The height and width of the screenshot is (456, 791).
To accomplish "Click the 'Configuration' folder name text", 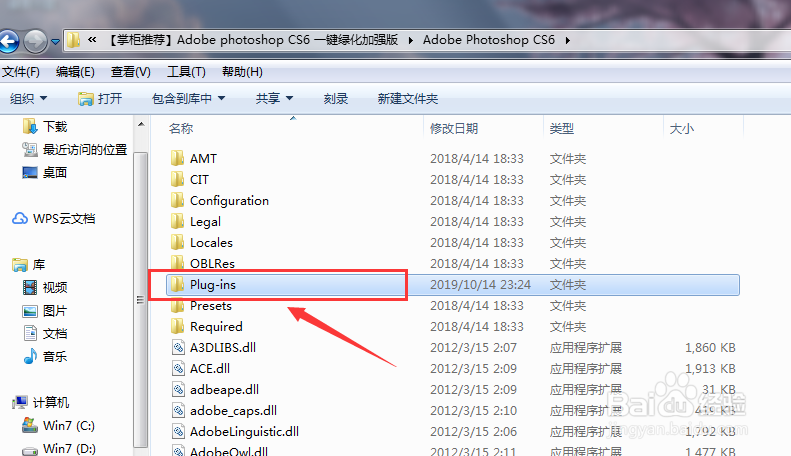I will (x=230, y=201).
